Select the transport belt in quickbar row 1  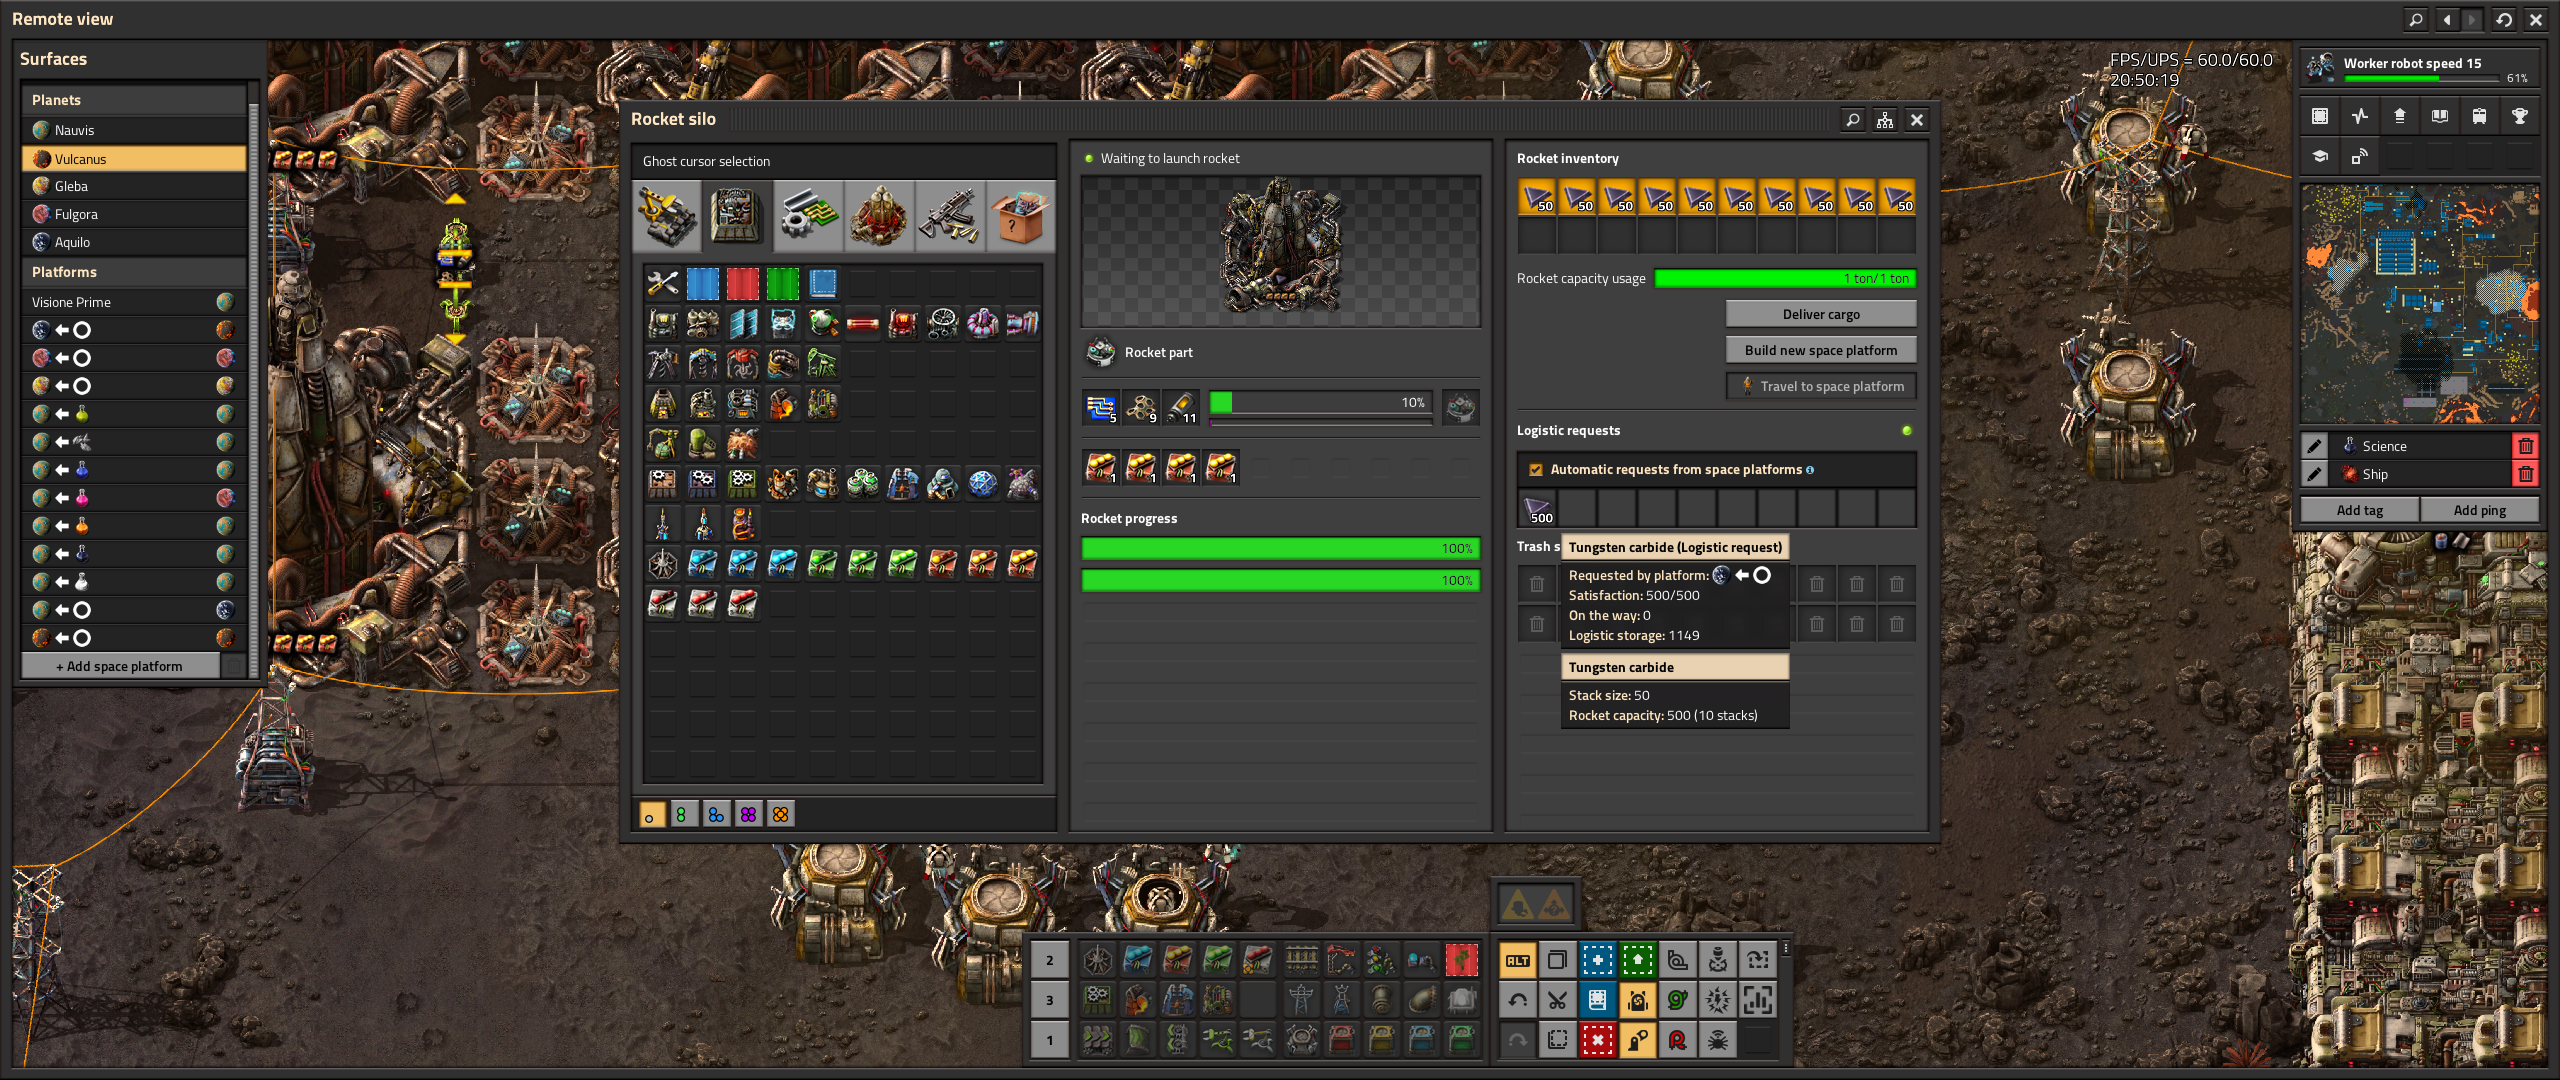point(1098,1040)
